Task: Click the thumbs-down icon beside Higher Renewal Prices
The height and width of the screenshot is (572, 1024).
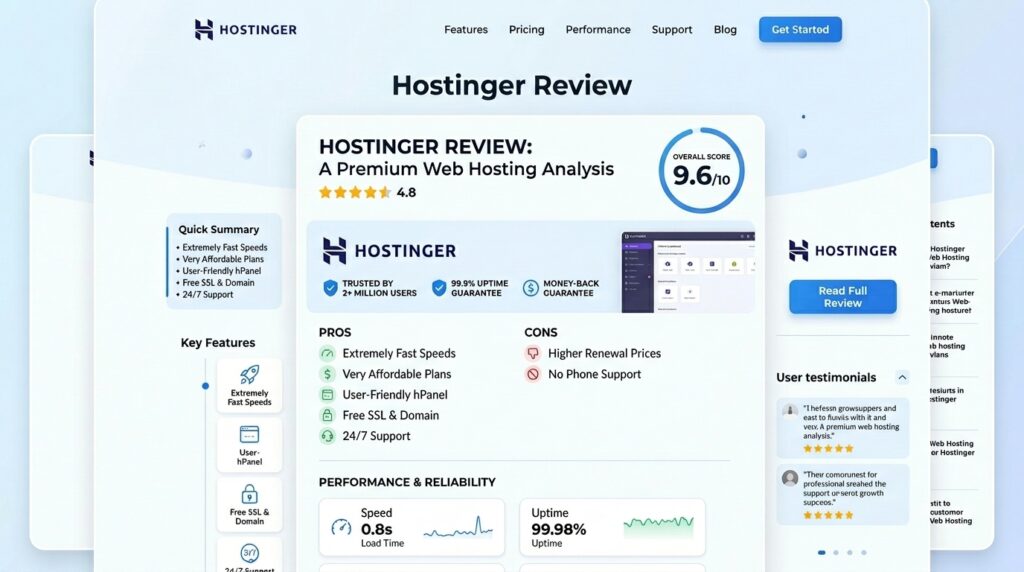Action: point(533,353)
